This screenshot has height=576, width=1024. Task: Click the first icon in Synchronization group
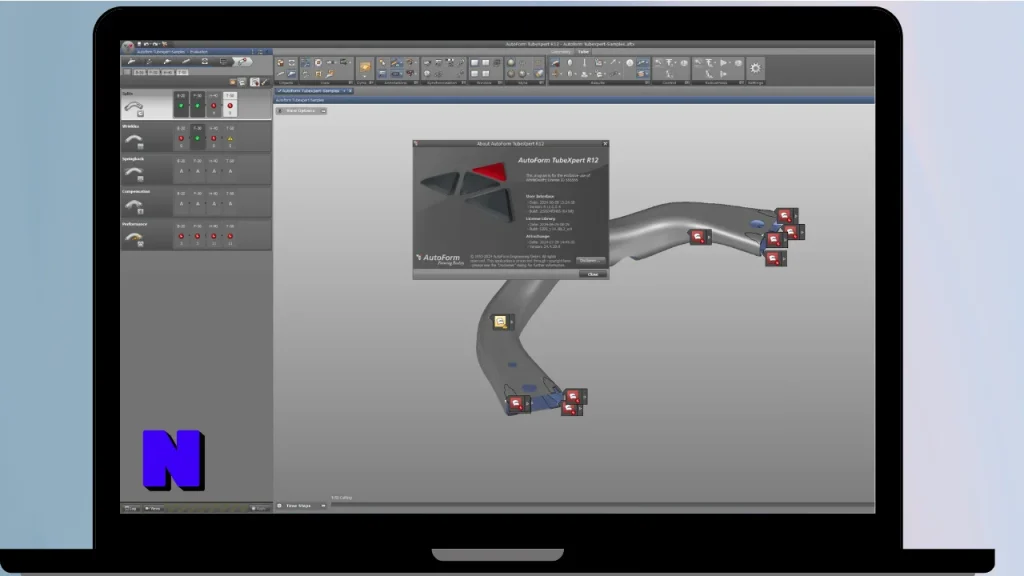[x=427, y=63]
